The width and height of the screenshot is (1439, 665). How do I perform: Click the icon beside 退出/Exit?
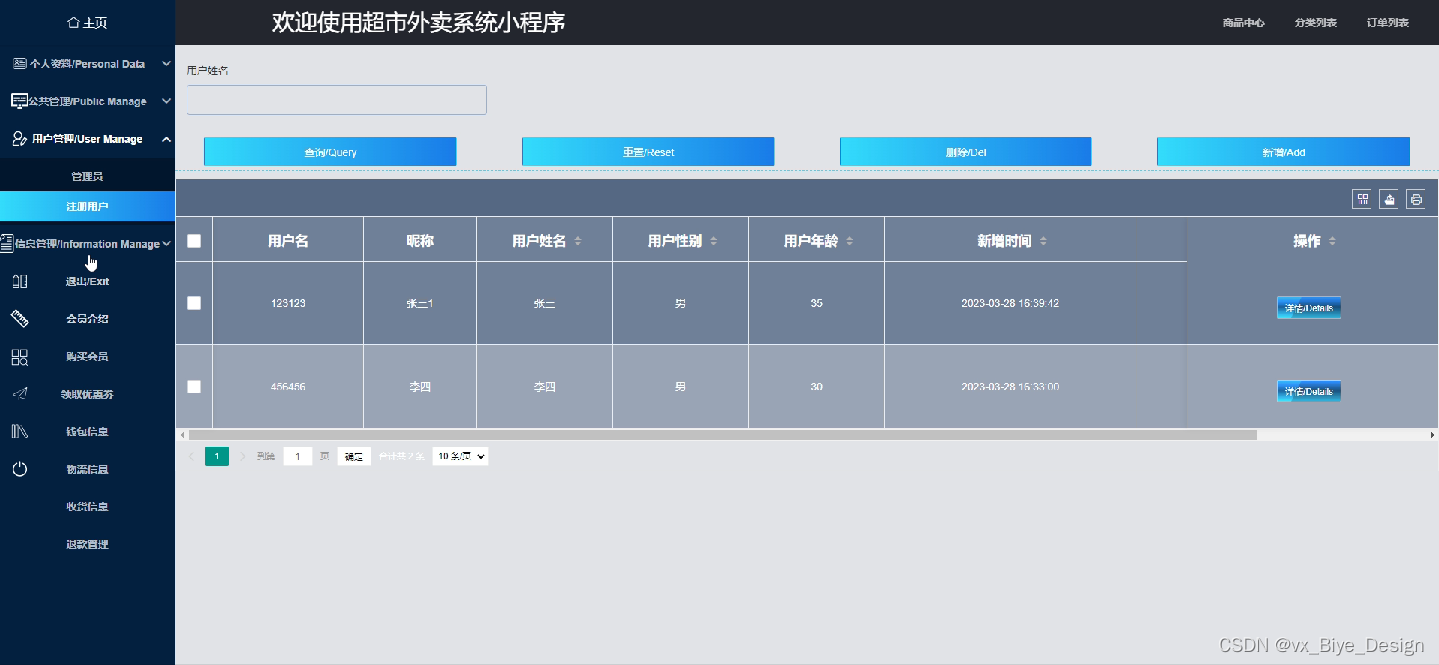tap(19, 282)
